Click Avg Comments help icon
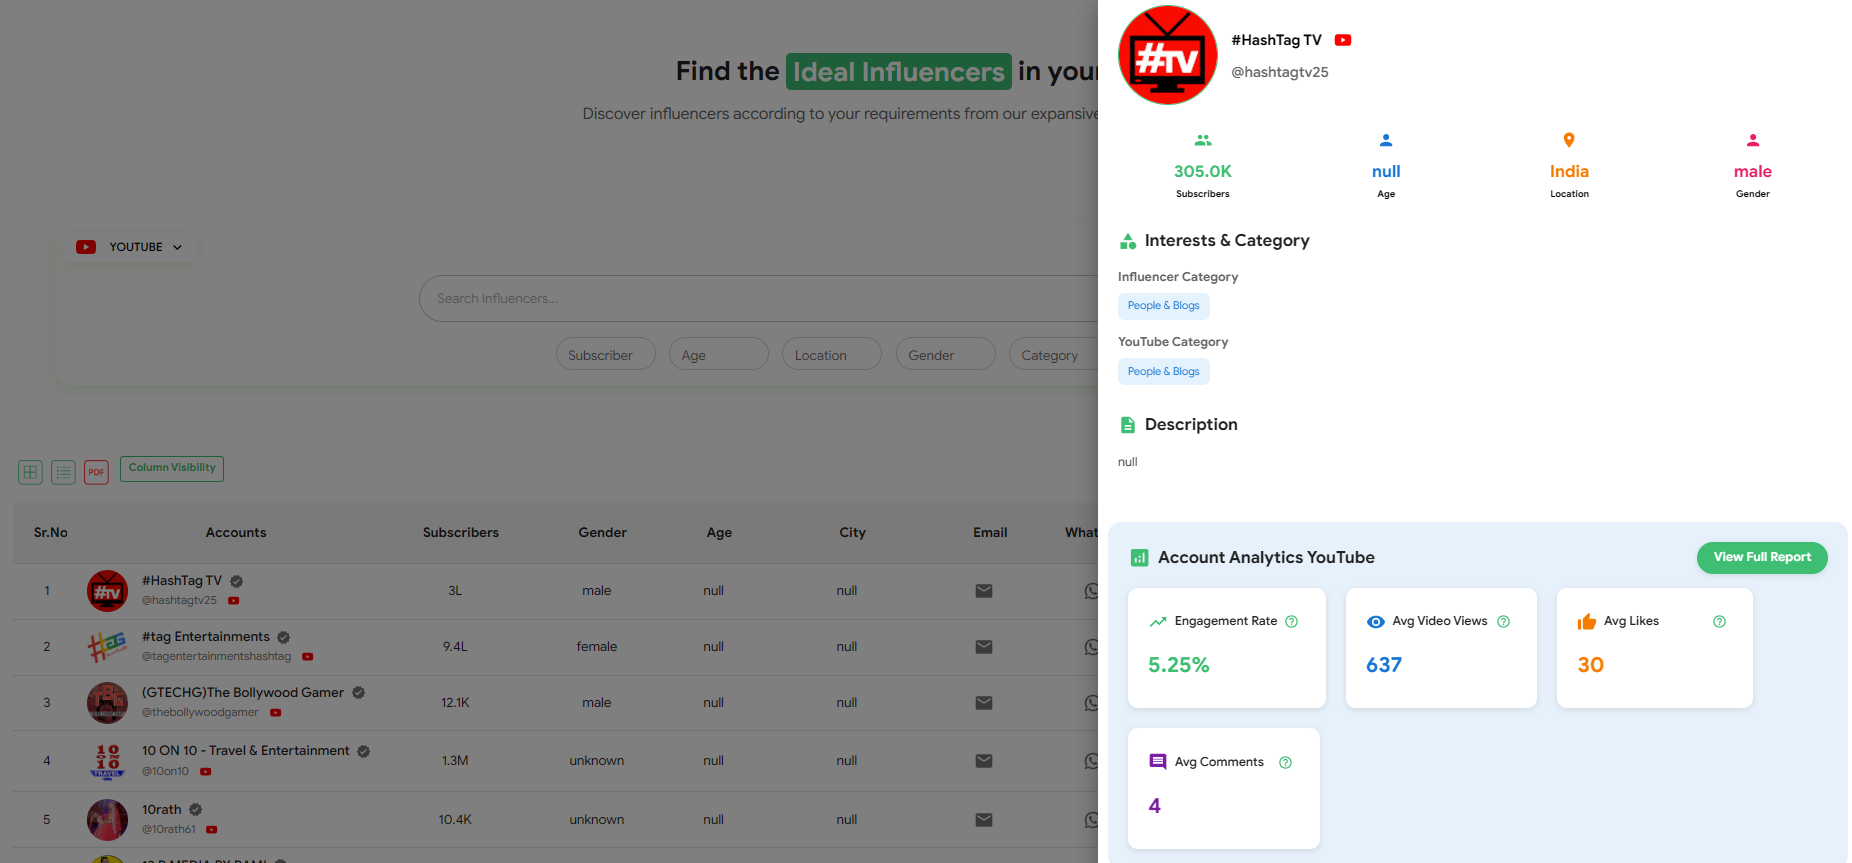 tap(1286, 763)
